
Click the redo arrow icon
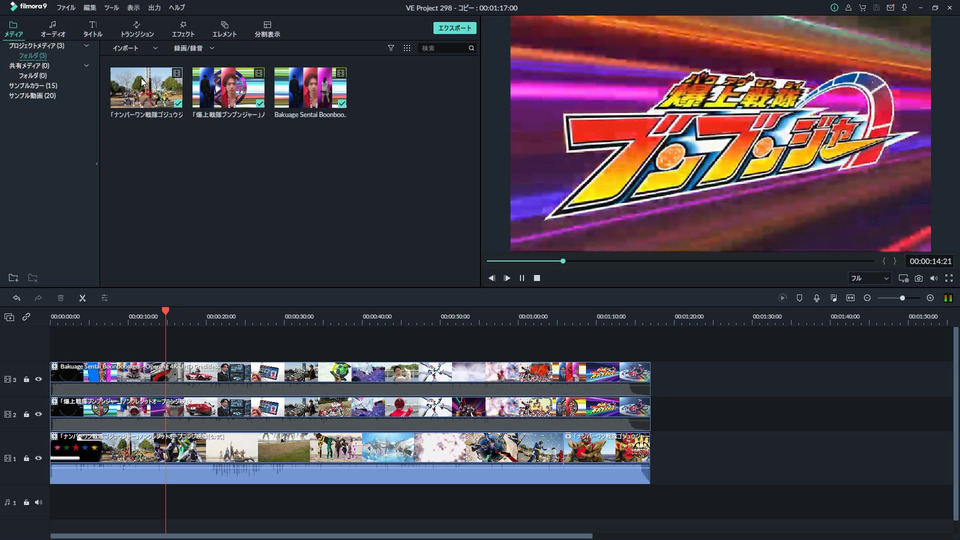[38, 298]
